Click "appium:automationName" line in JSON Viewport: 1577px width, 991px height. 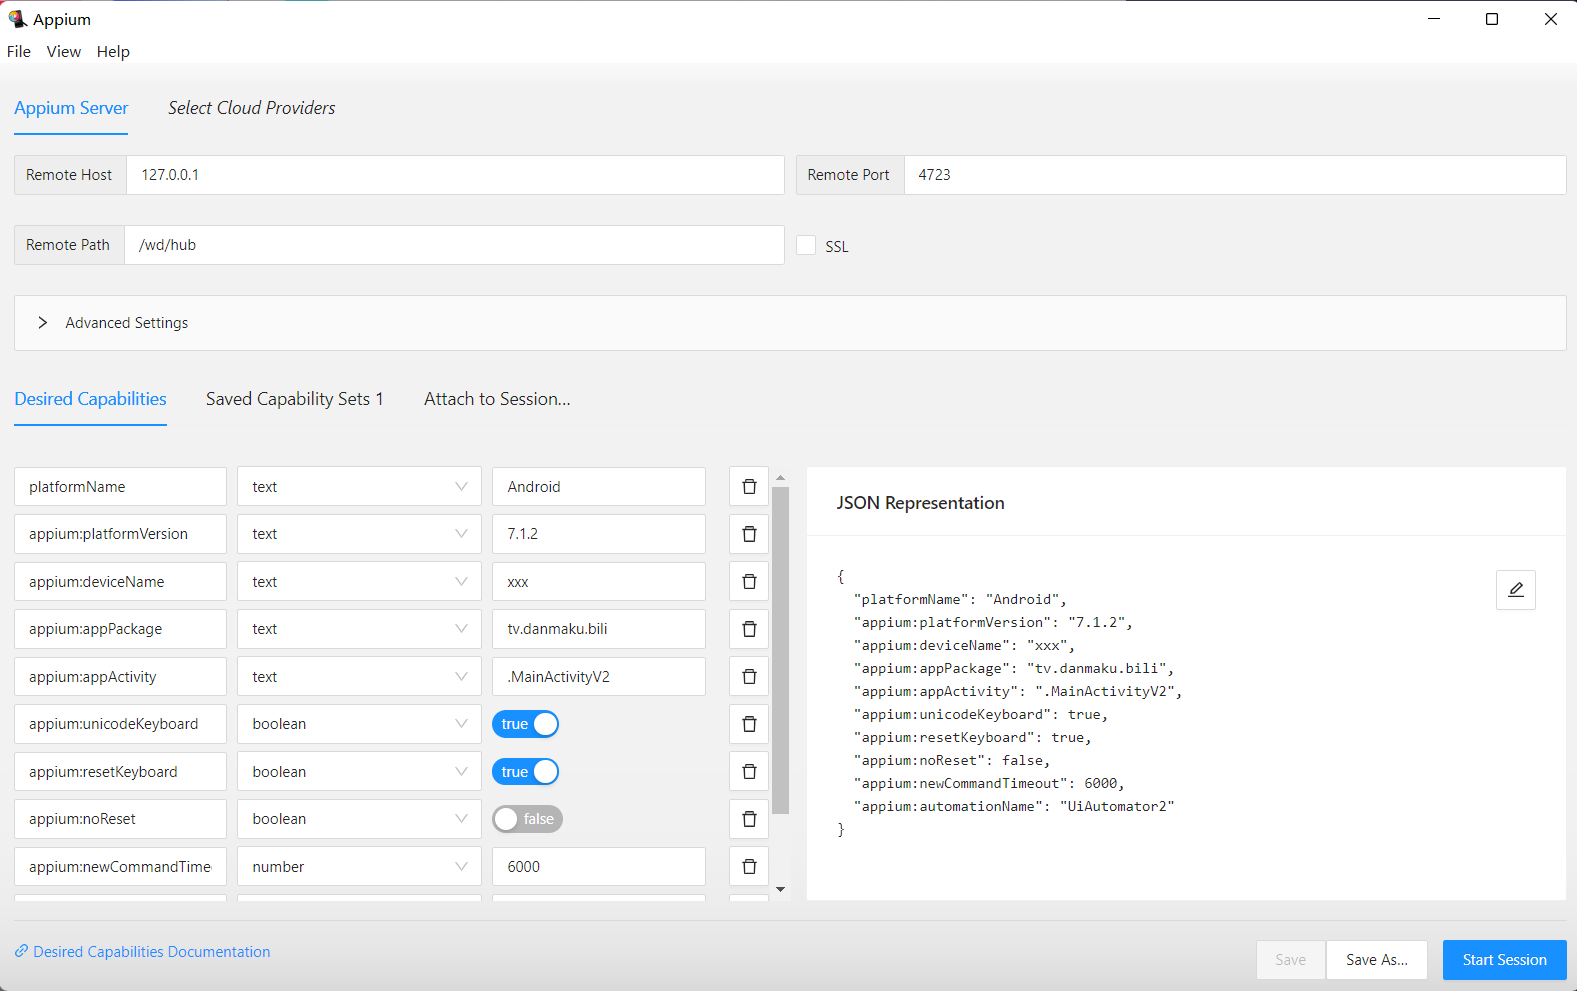tap(1014, 806)
